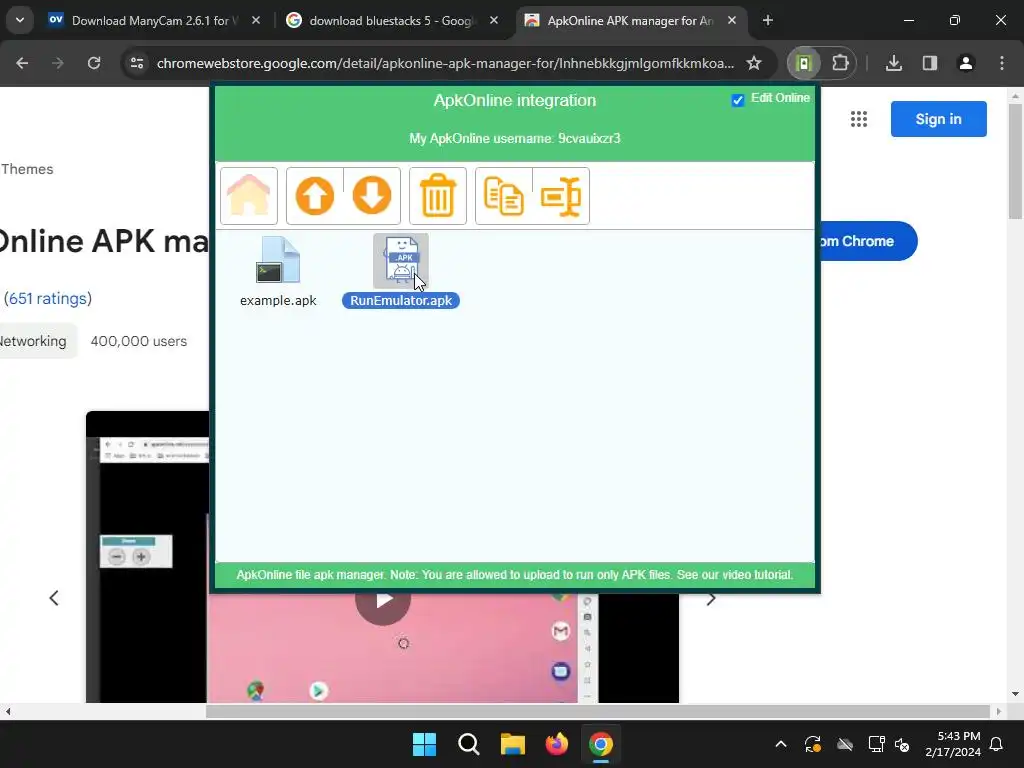
Task: Click the Sign in button
Action: 938,119
